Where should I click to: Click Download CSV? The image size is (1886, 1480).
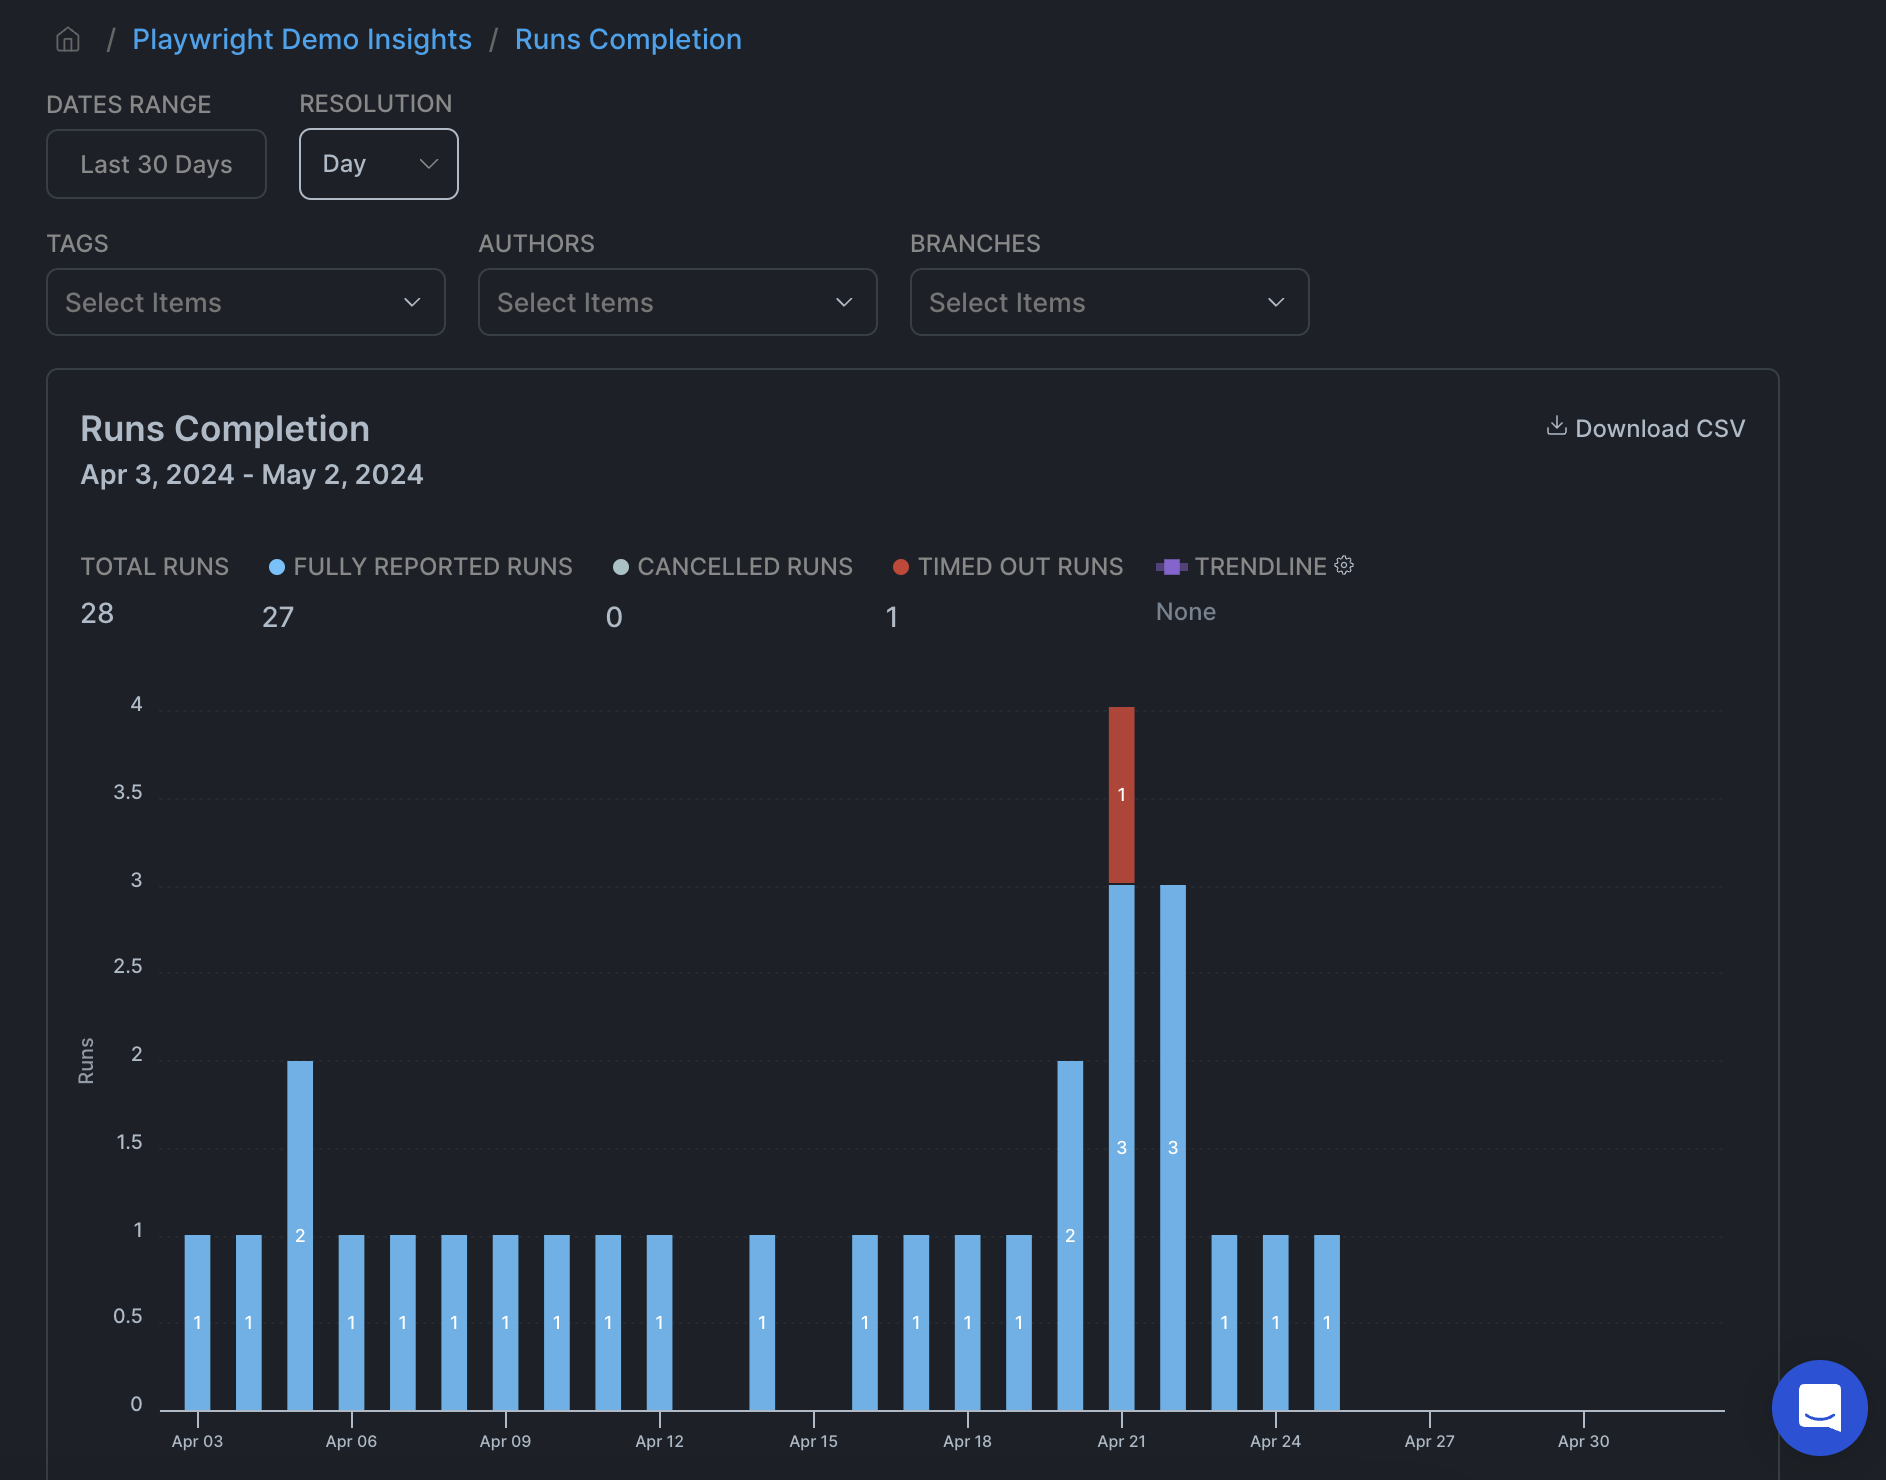[x=1659, y=427]
